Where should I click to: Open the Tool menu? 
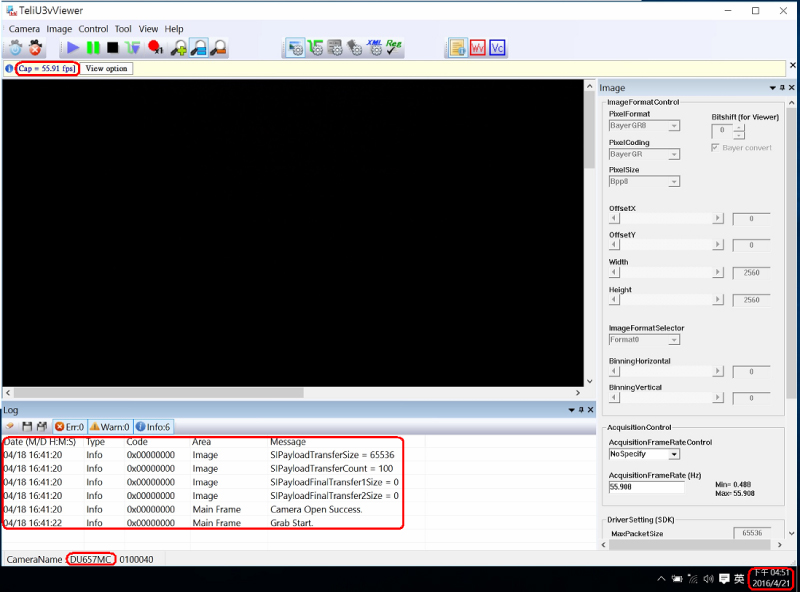(x=123, y=29)
